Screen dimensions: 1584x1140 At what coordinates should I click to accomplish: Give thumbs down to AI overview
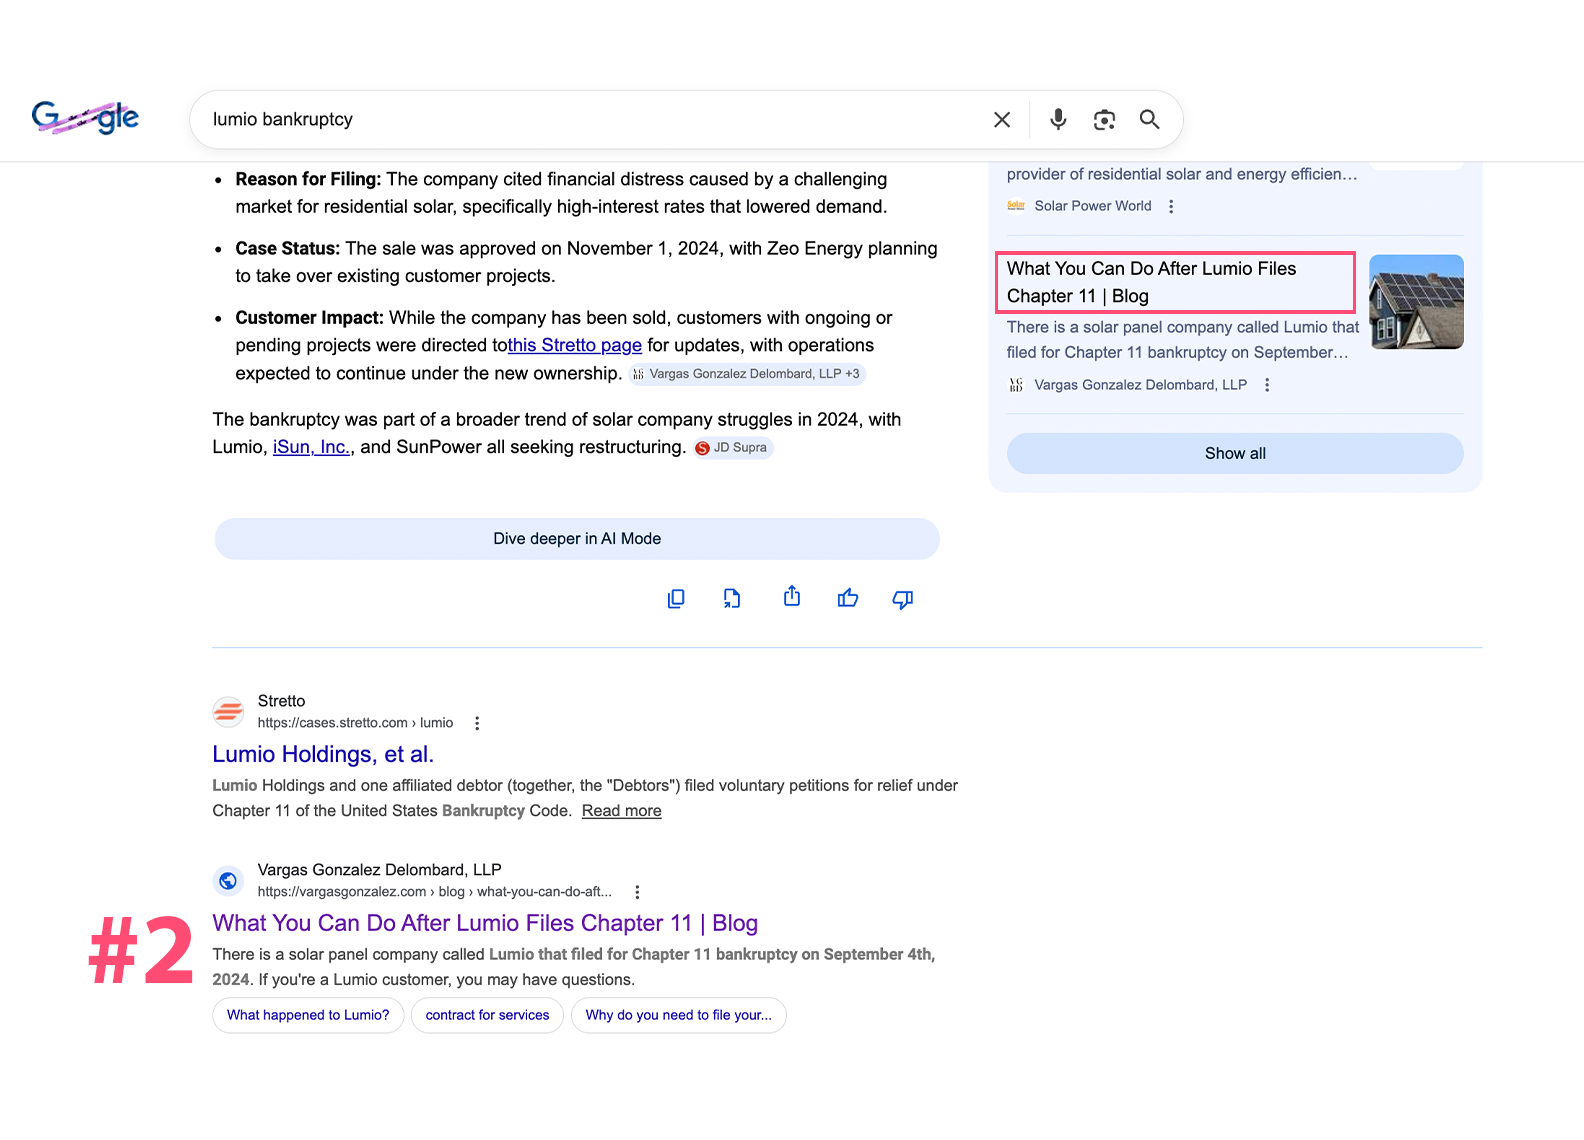click(x=903, y=598)
